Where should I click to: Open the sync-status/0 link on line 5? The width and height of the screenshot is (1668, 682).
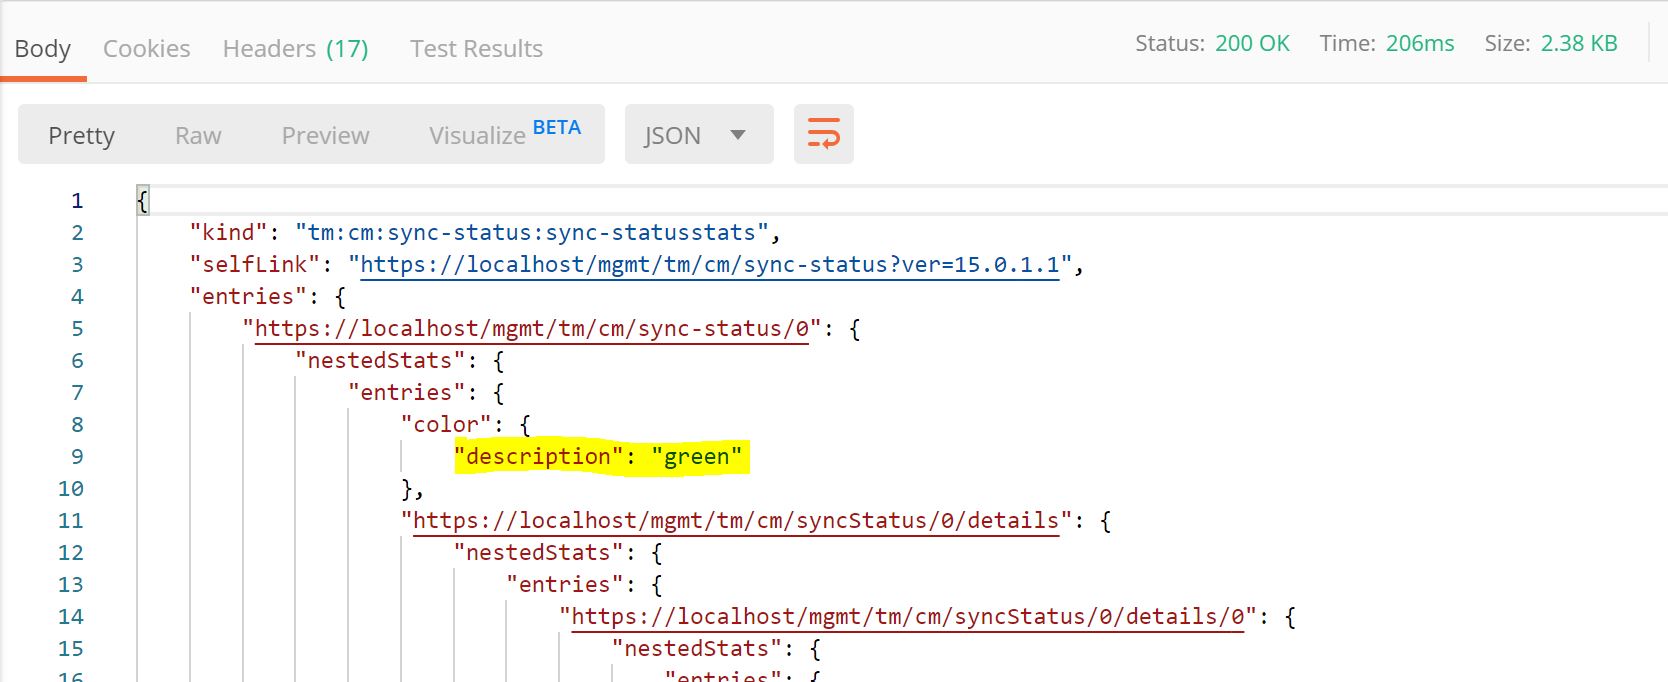coord(531,328)
